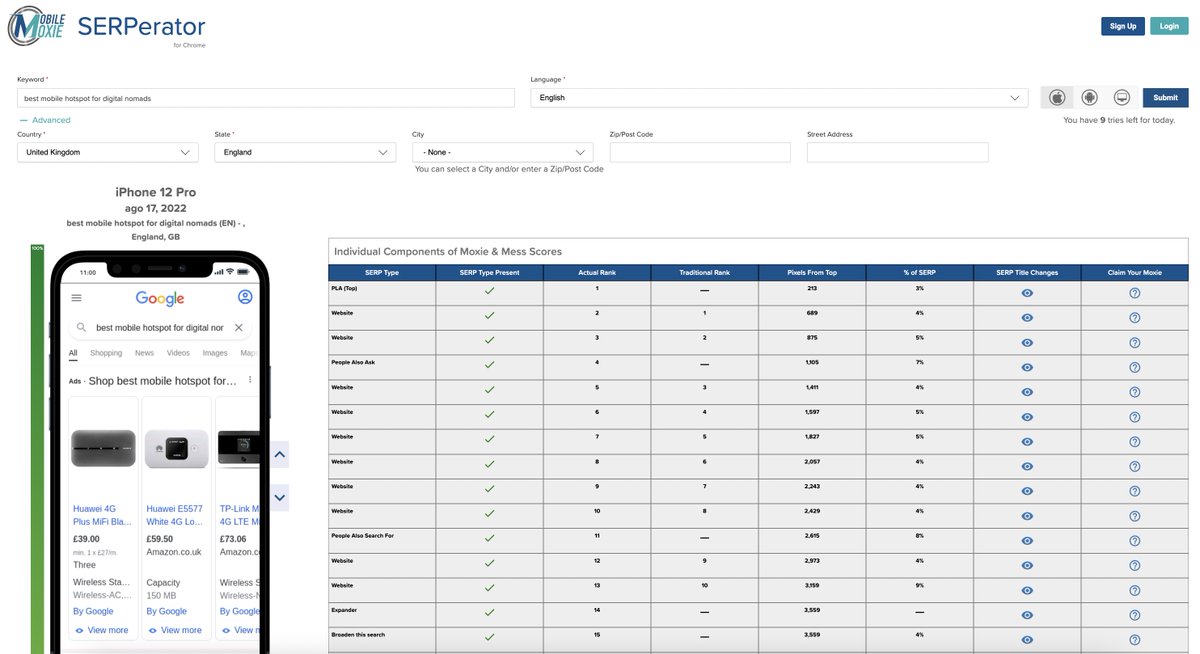Toggle eye icon for Website actual rank 12
The height and width of the screenshot is (654, 1200).
tap(1027, 566)
